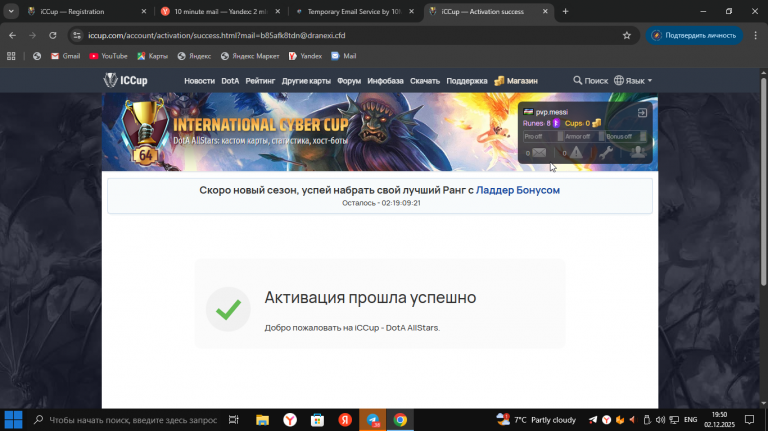Open account settings wrench icon
Image resolution: width=768 pixels, height=431 pixels.
coord(606,153)
